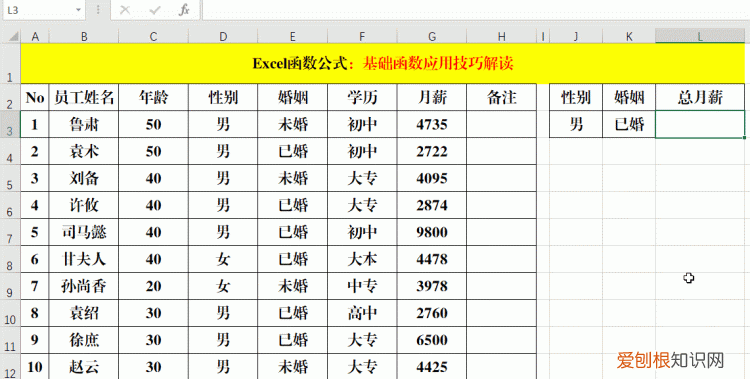This screenshot has width=750, height=379.
Task: Click the '学历' header cell
Action: (362, 98)
